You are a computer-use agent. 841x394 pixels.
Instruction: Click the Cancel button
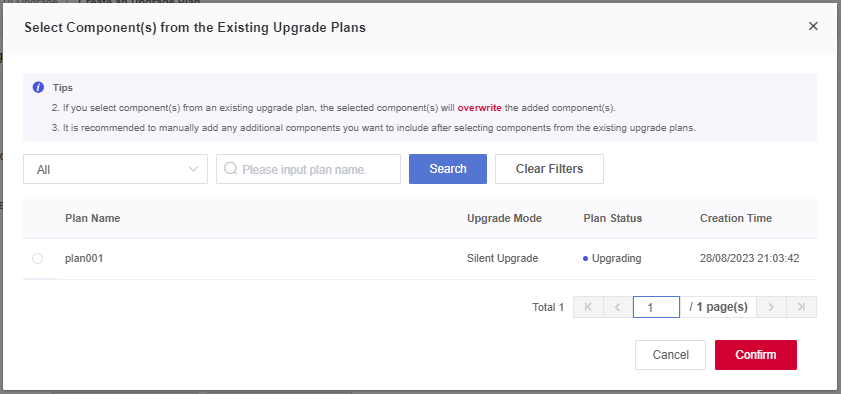pos(670,355)
